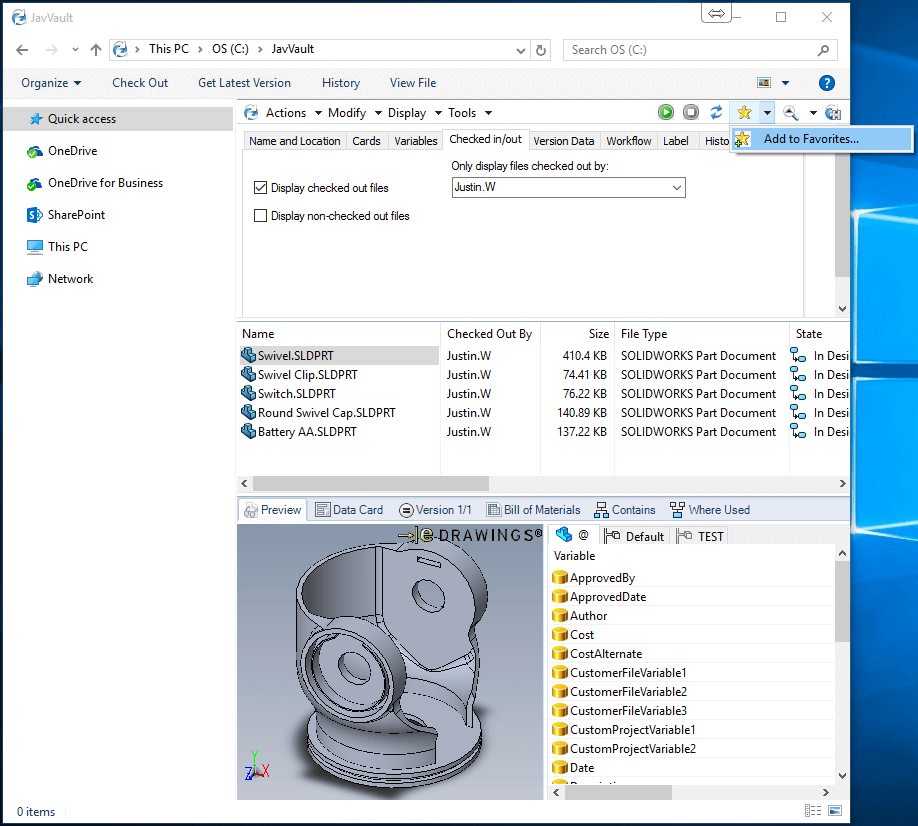Open the Bill of Materials tab
The height and width of the screenshot is (826, 918).
point(534,510)
